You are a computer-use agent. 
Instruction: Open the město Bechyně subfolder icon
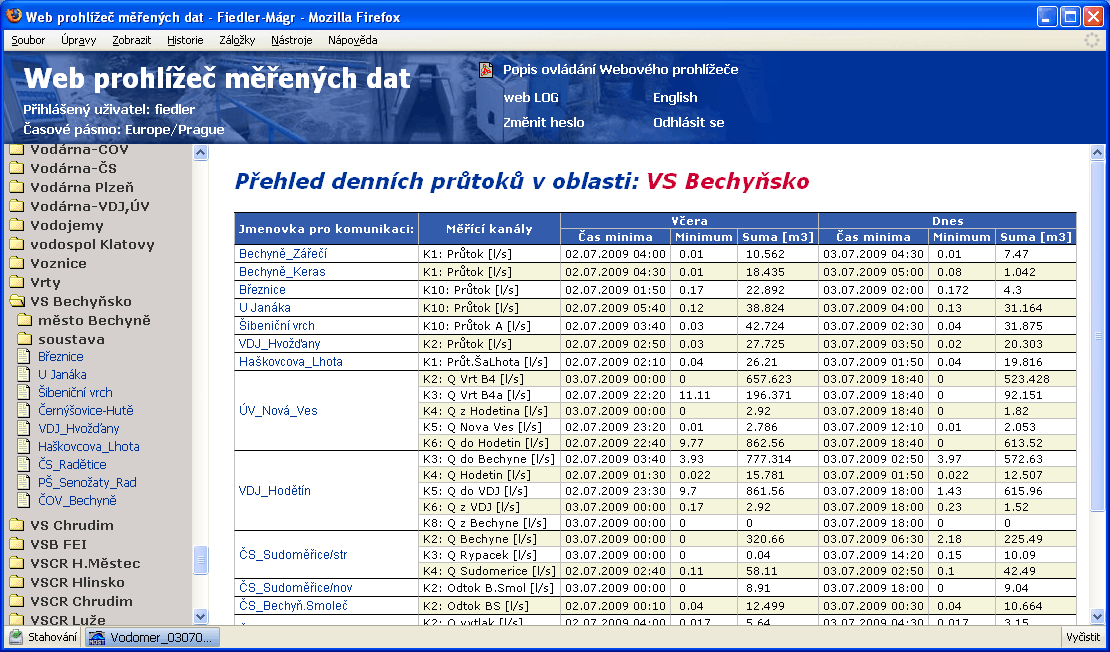coord(25,321)
